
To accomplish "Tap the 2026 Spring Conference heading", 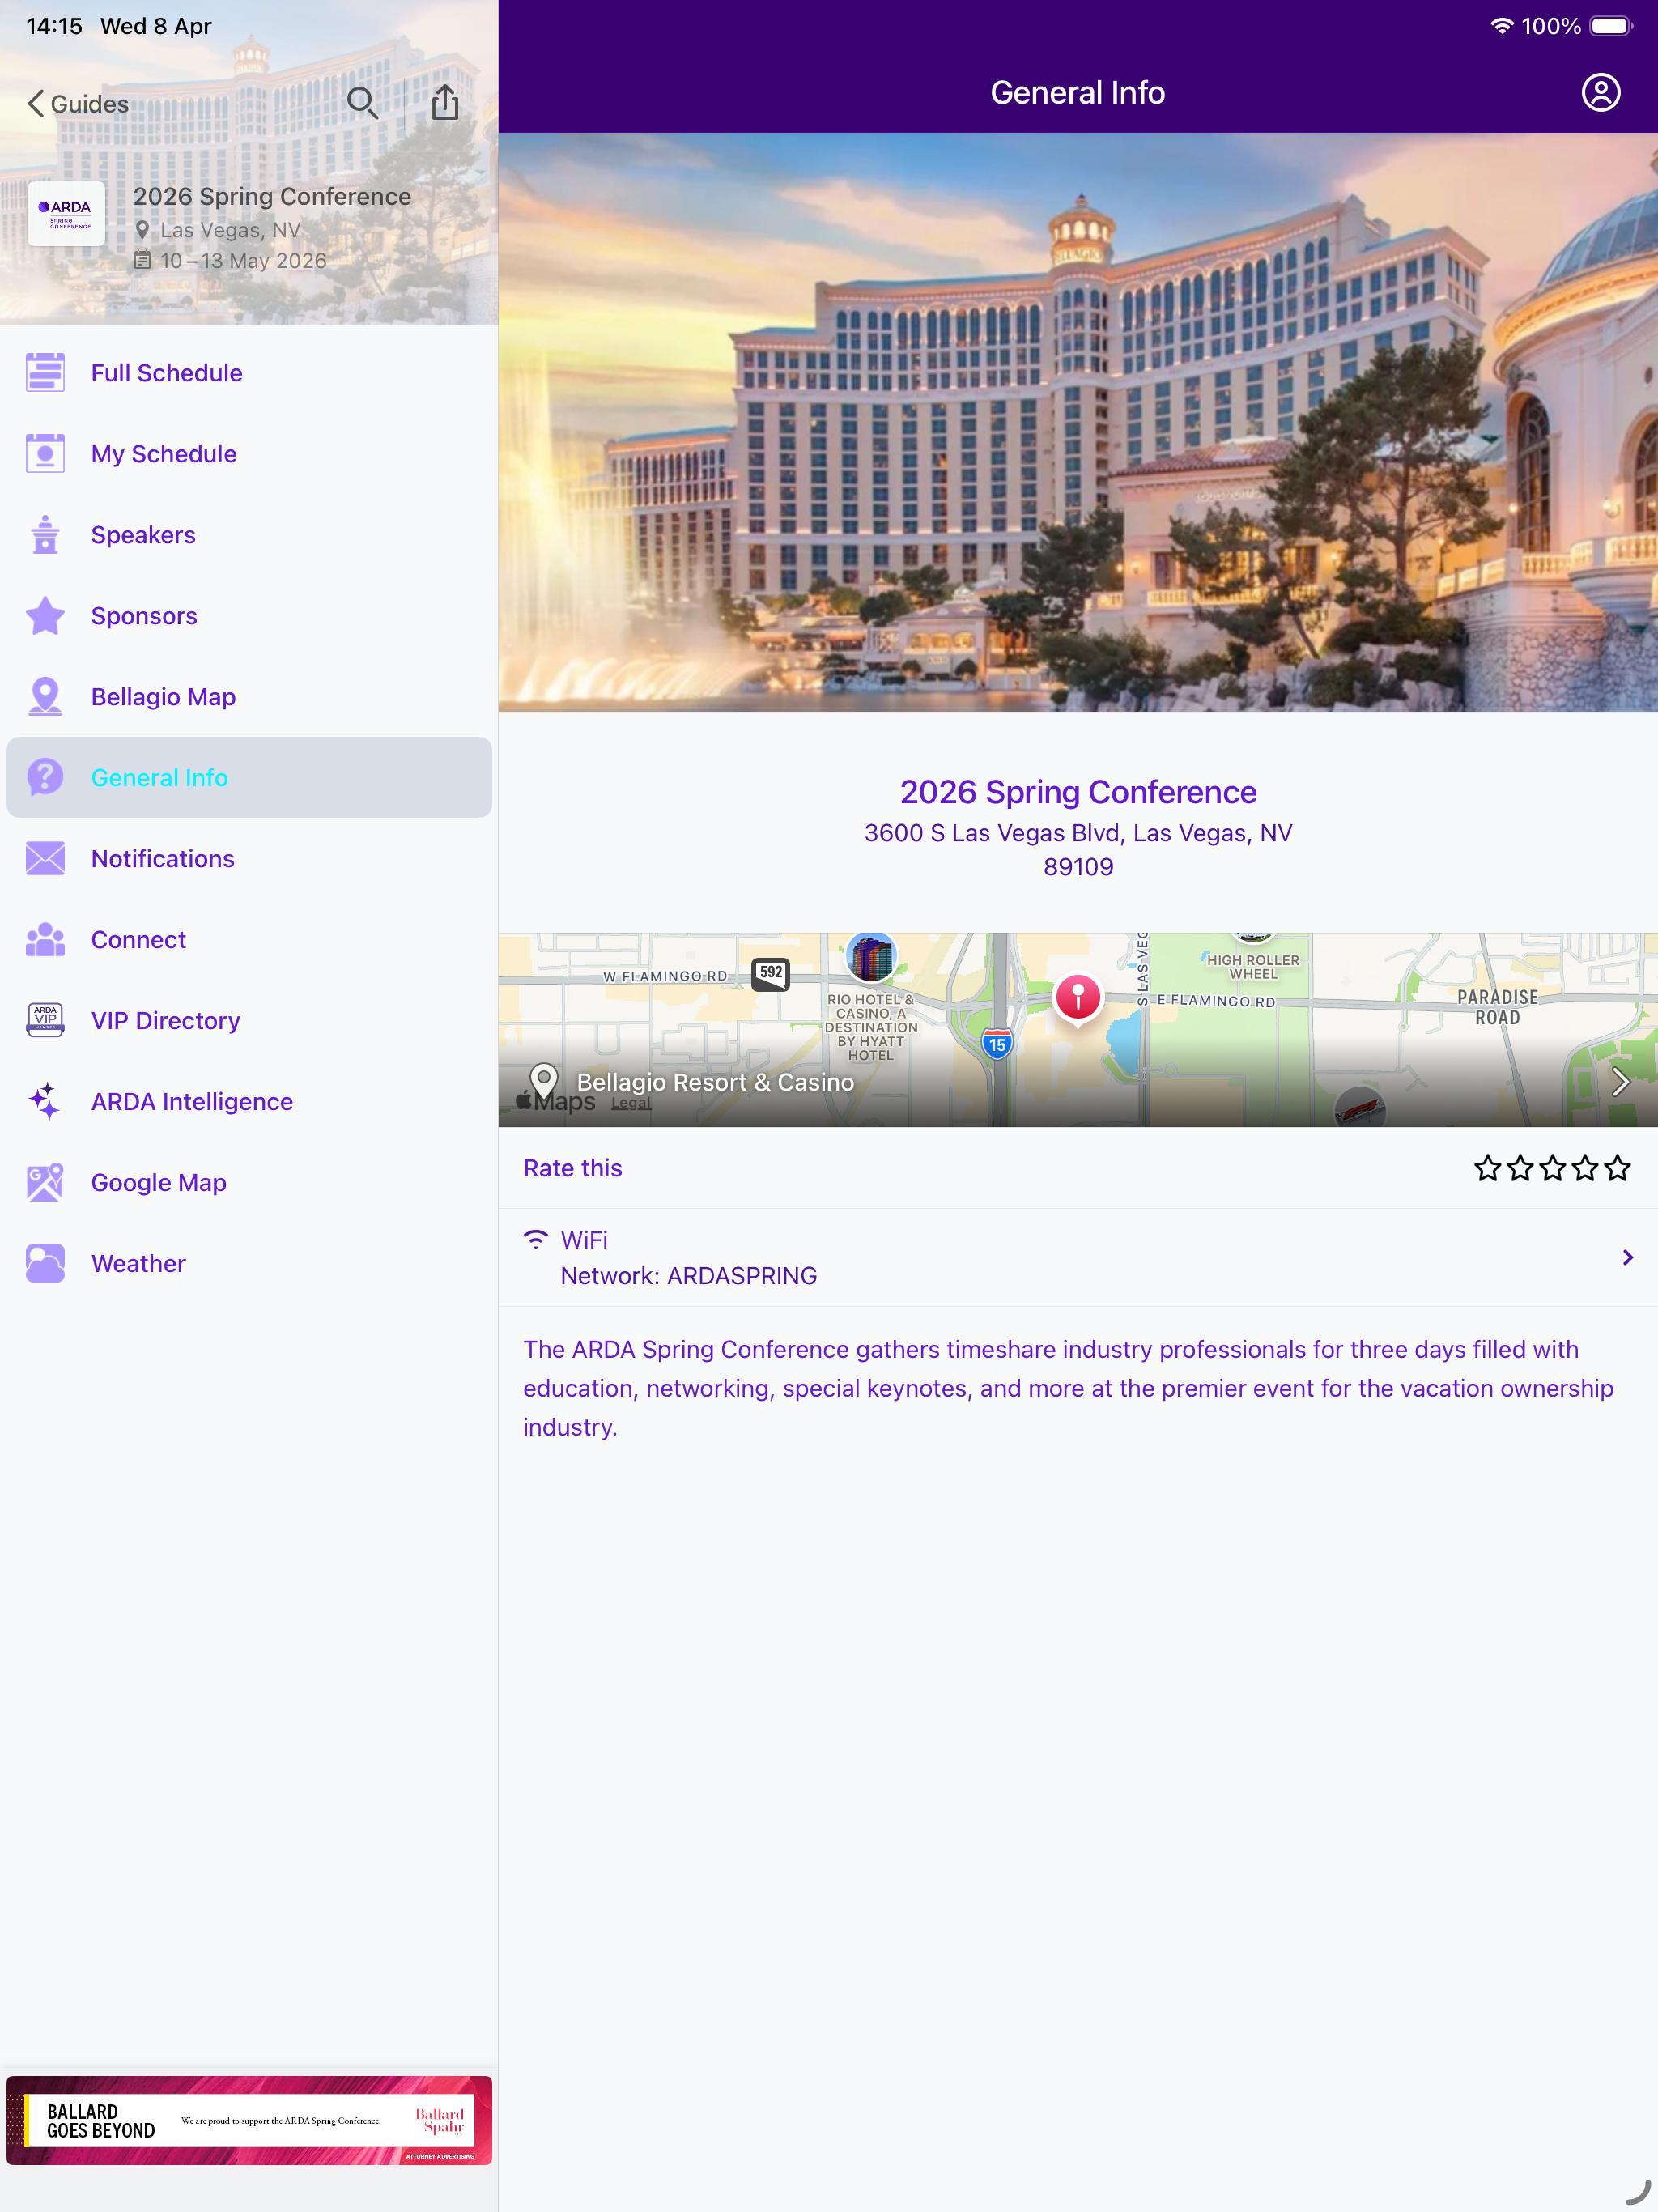I will 1078,792.
